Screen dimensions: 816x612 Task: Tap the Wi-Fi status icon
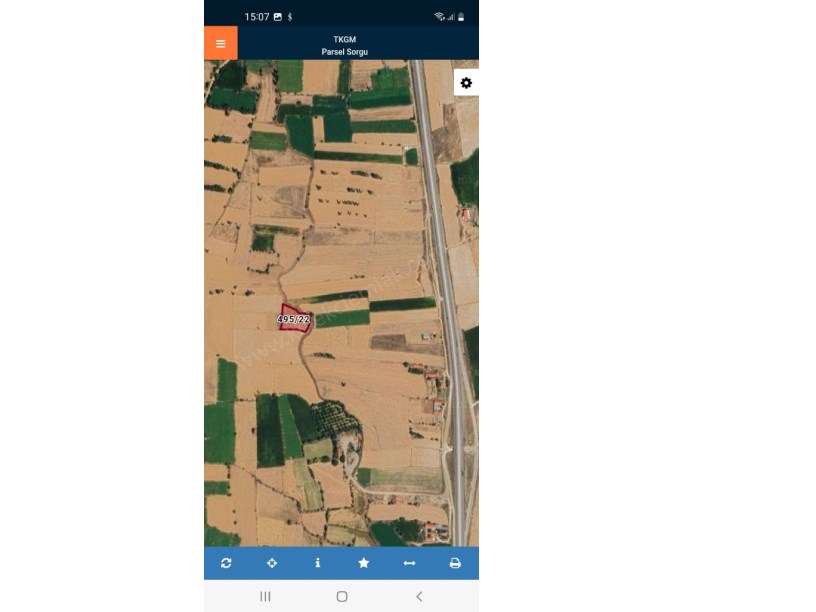[439, 17]
